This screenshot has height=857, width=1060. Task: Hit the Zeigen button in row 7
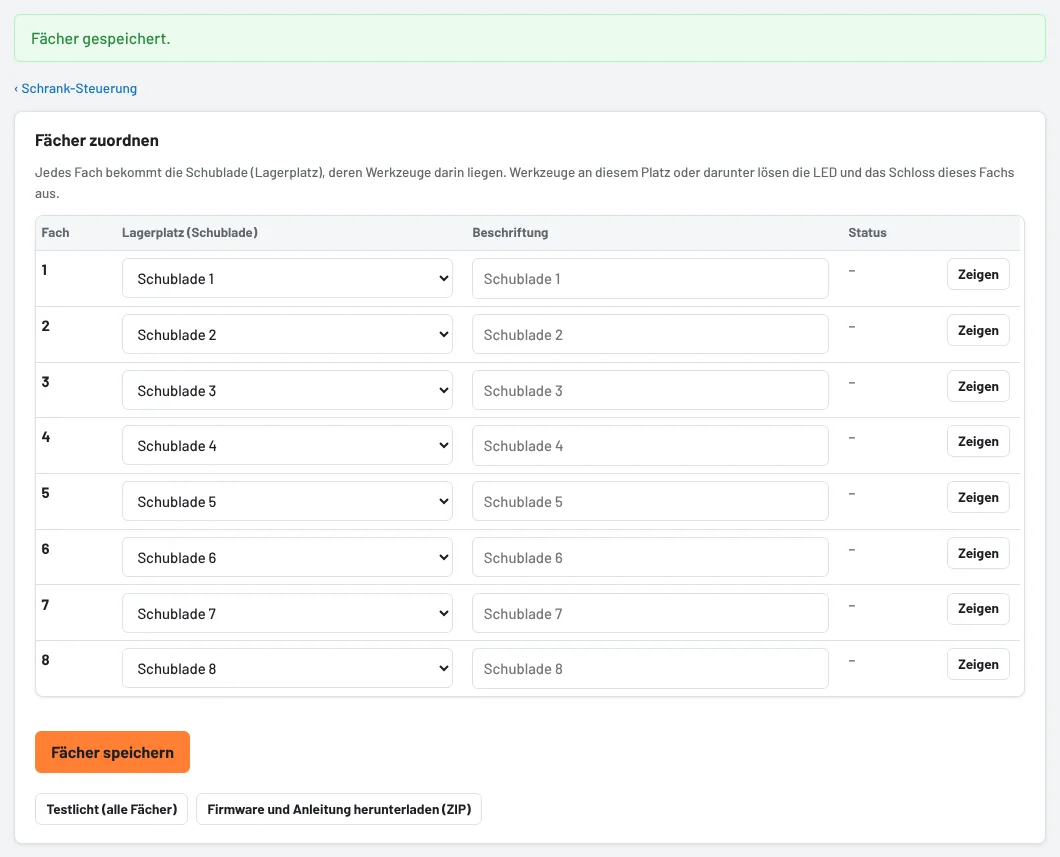point(978,609)
